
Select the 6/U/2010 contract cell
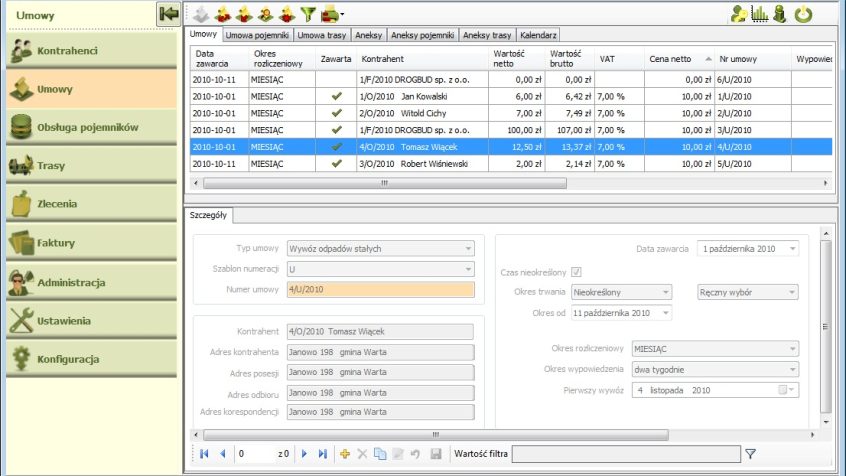pos(753,79)
